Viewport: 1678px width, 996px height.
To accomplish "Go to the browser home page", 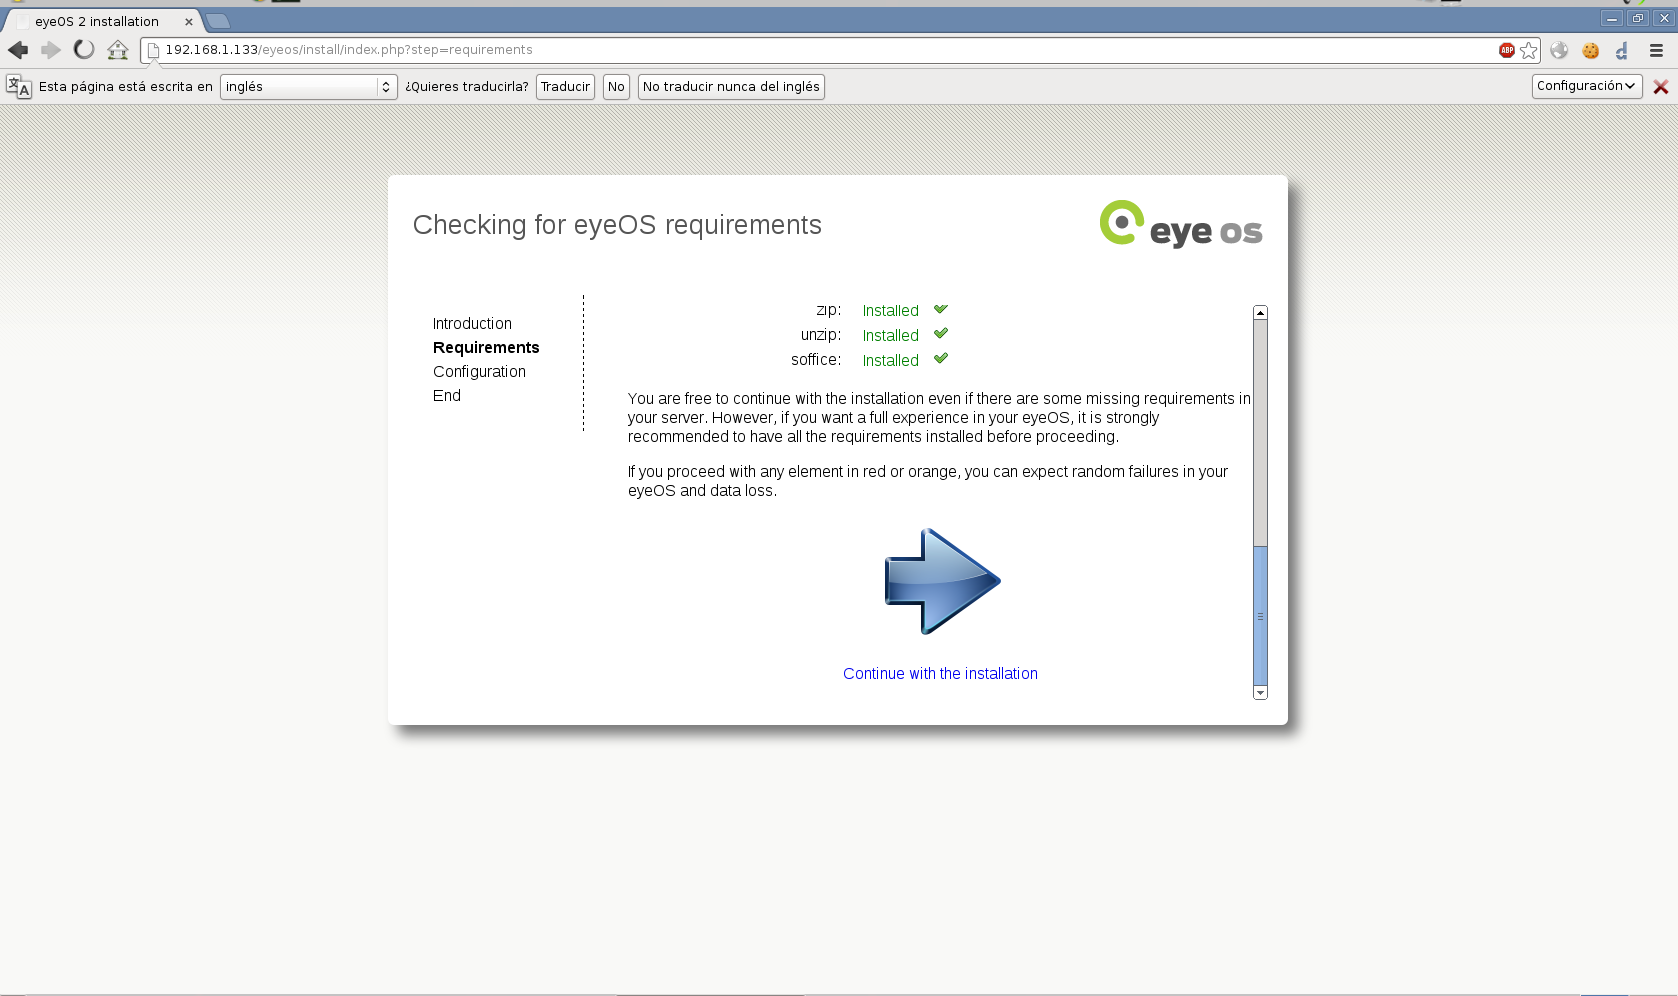I will pos(118,50).
